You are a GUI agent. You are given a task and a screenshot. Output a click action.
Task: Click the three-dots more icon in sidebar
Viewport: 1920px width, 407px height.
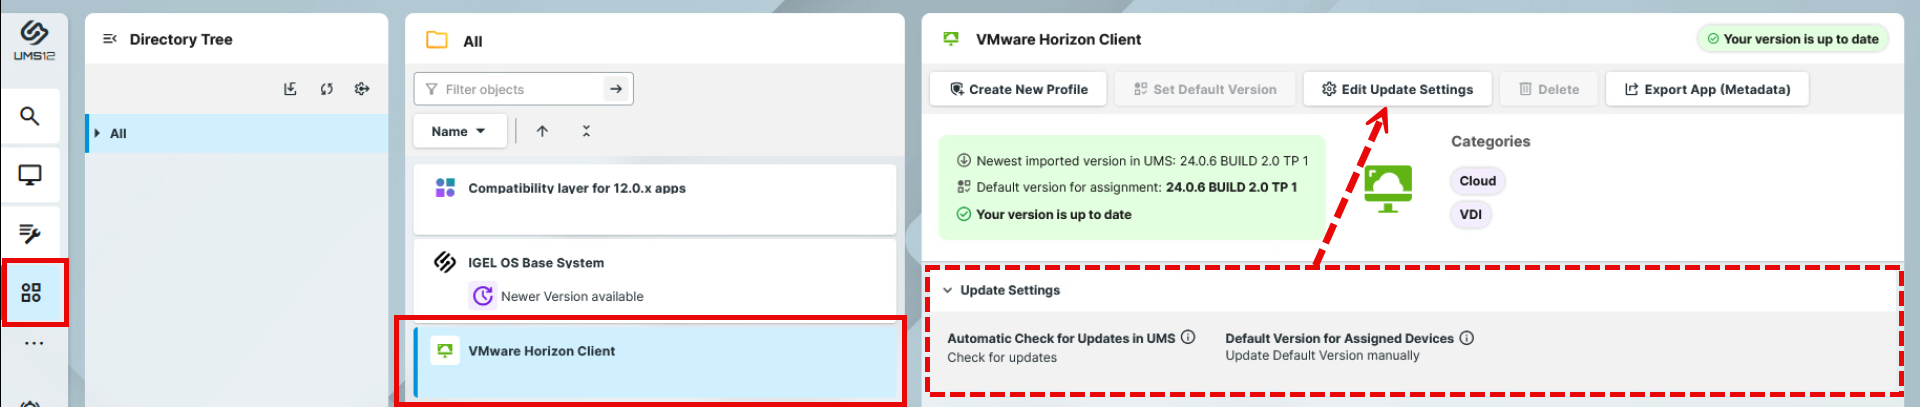[34, 343]
